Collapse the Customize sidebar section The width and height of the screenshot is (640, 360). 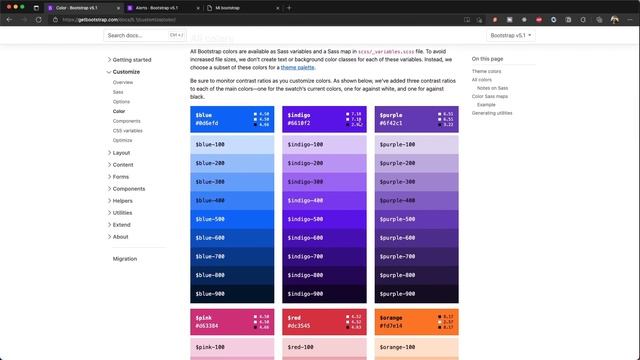(x=123, y=72)
